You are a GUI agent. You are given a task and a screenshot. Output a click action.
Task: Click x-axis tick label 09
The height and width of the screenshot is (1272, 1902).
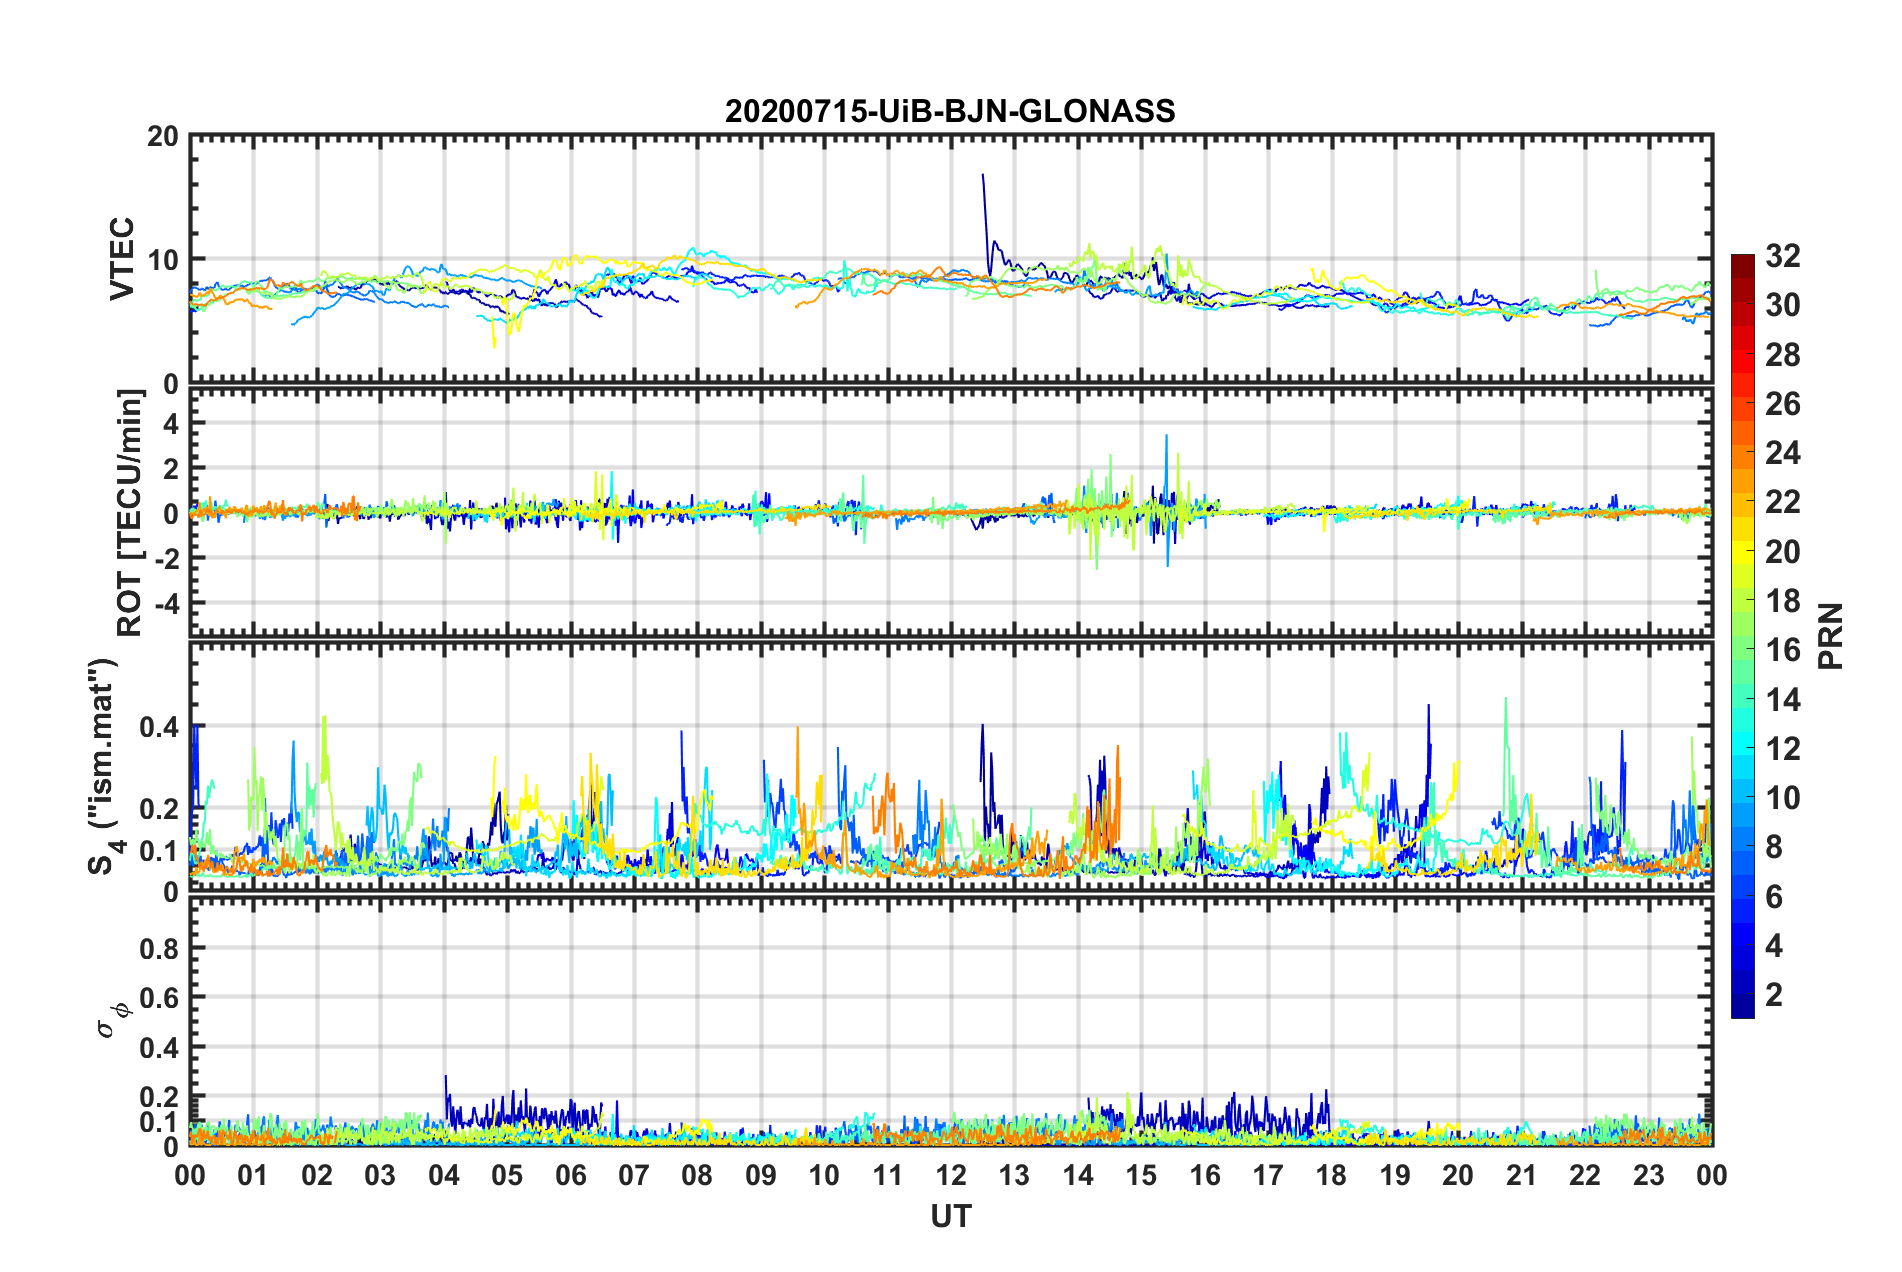pyautogui.click(x=761, y=1175)
